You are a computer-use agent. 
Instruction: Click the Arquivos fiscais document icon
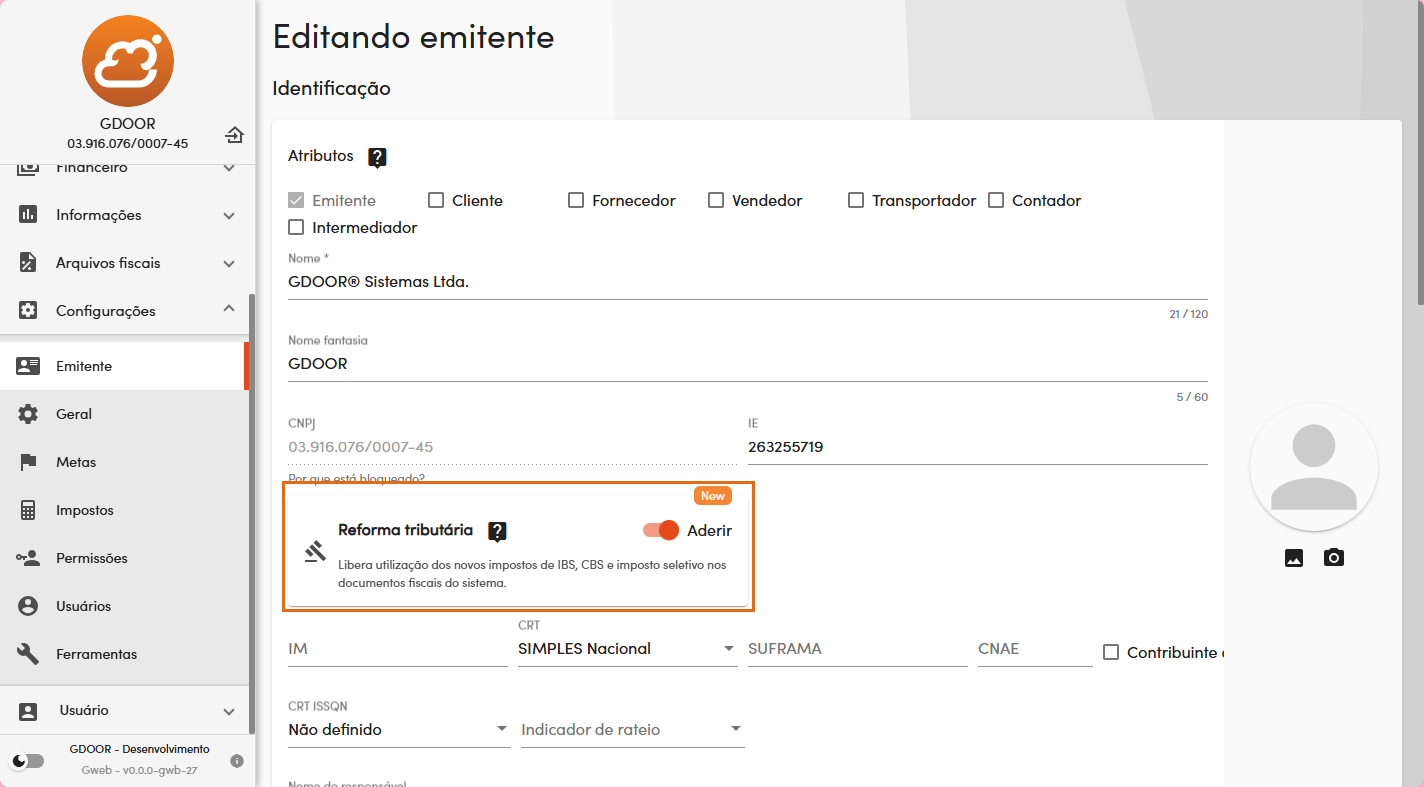tap(28, 263)
